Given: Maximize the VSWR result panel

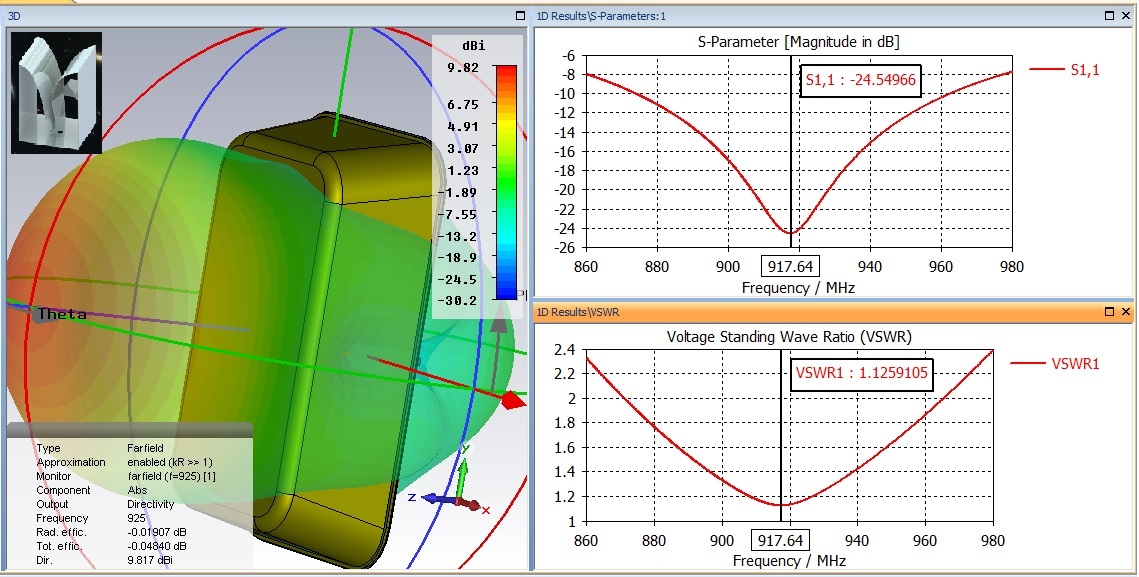Looking at the screenshot, I should [1109, 311].
